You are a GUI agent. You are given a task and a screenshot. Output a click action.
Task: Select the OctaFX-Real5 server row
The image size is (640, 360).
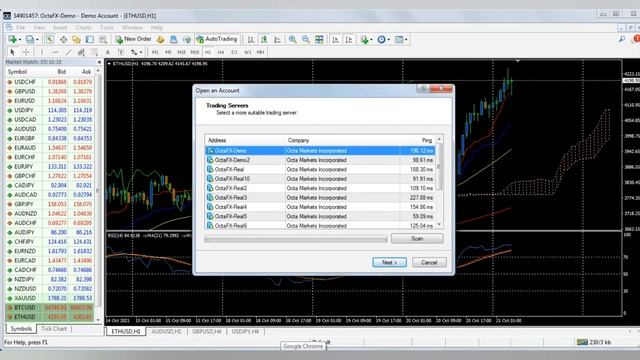[320, 216]
